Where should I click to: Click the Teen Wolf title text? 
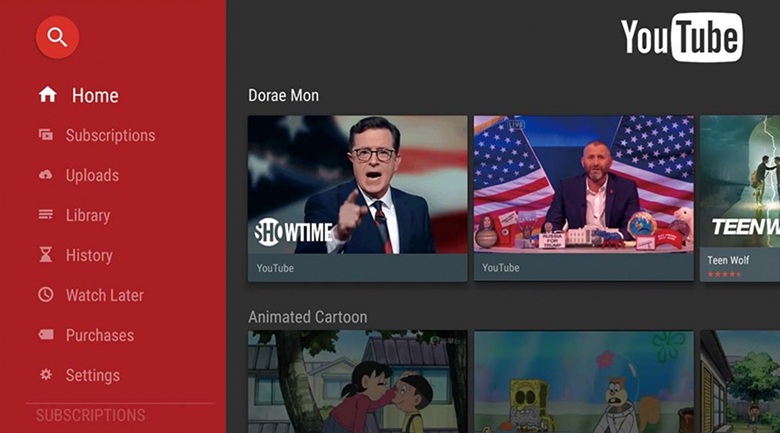point(728,260)
